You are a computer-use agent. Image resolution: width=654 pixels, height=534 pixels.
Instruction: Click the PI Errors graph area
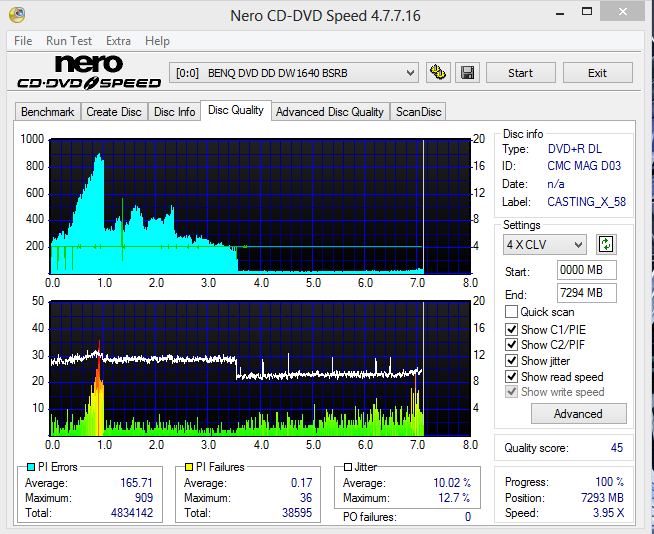click(260, 206)
